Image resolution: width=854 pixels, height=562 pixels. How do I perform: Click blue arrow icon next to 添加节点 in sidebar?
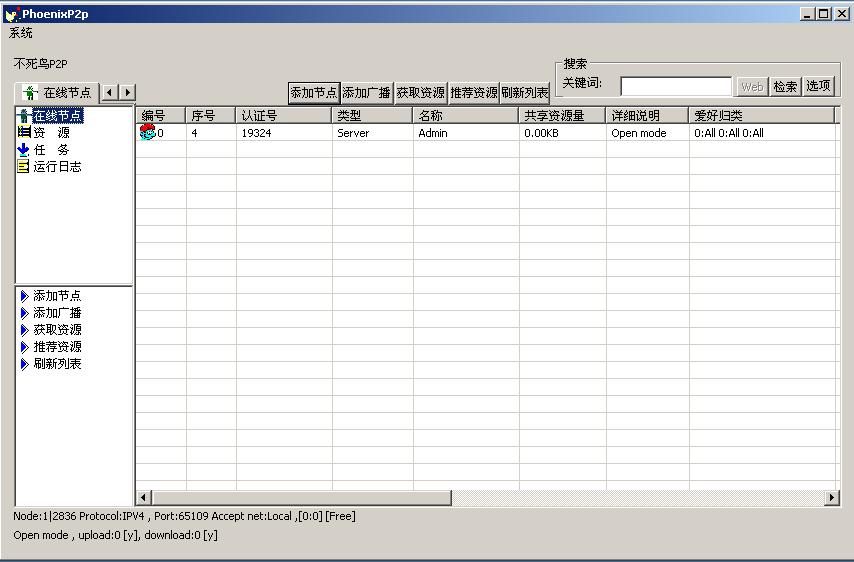point(25,296)
